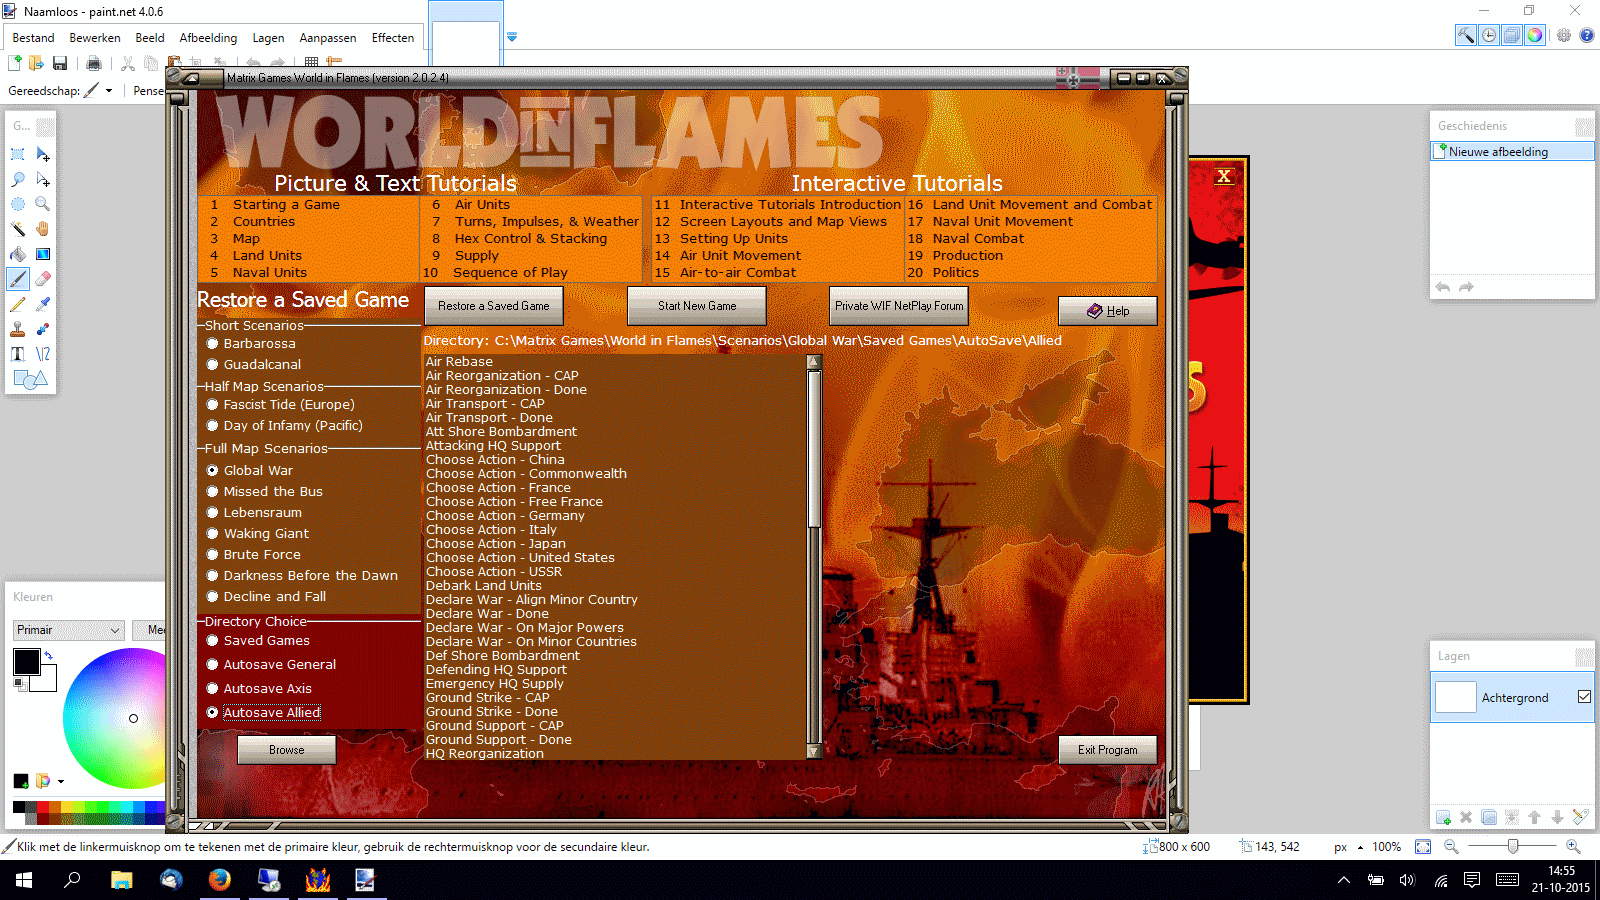Image resolution: width=1600 pixels, height=900 pixels.
Task: Click the Browse button
Action: tap(287, 750)
